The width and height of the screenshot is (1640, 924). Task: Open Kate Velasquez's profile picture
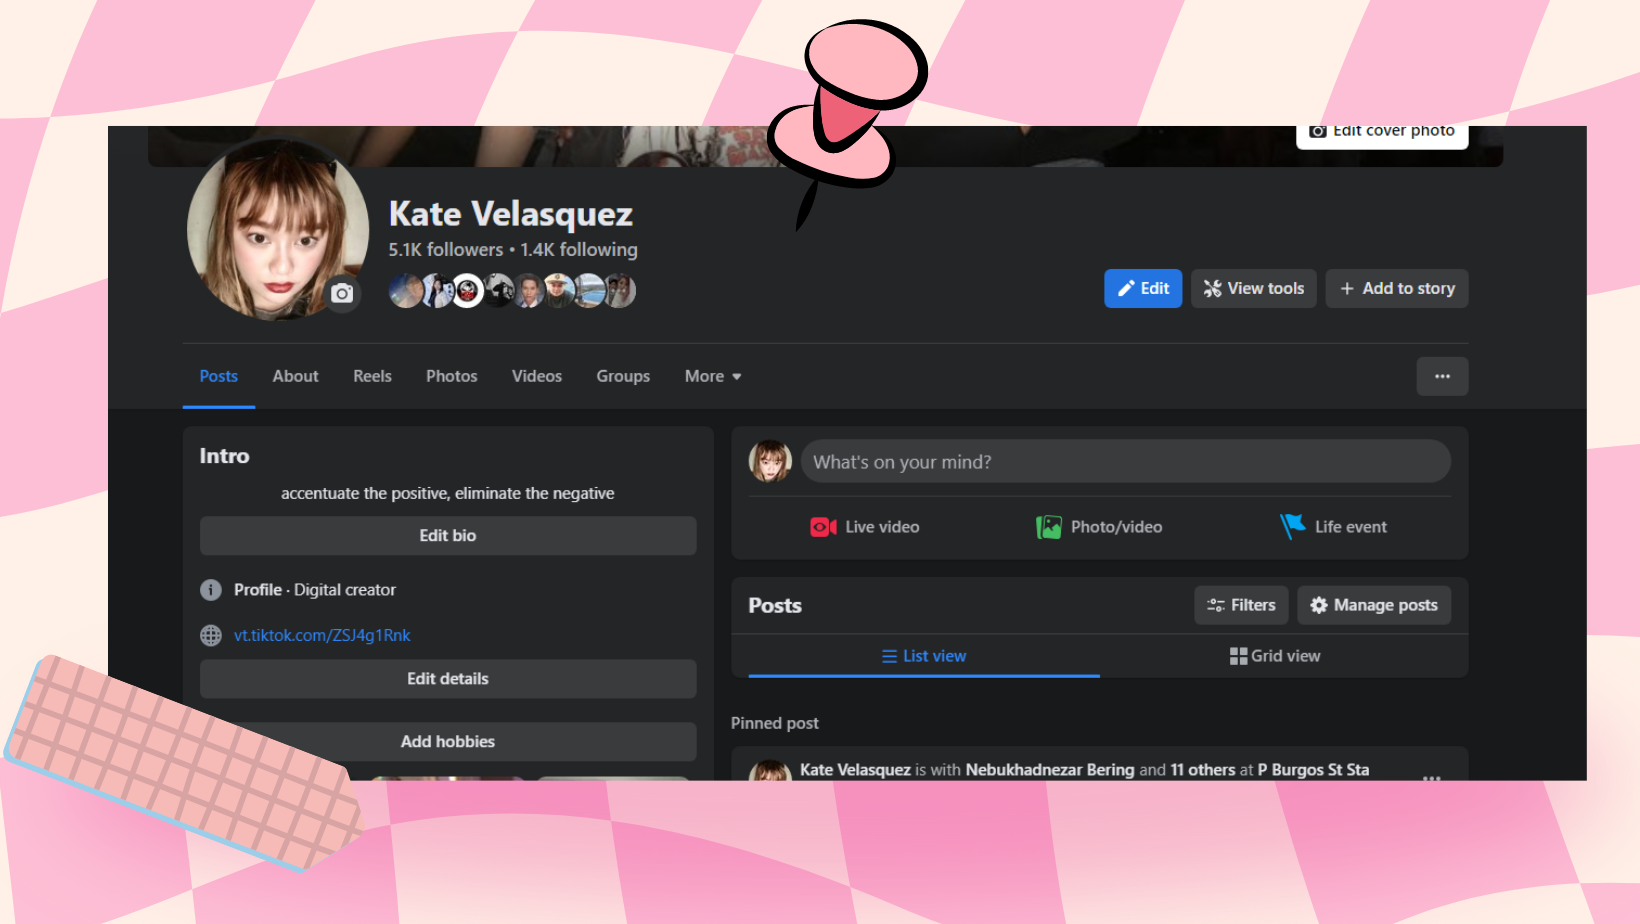pos(276,229)
